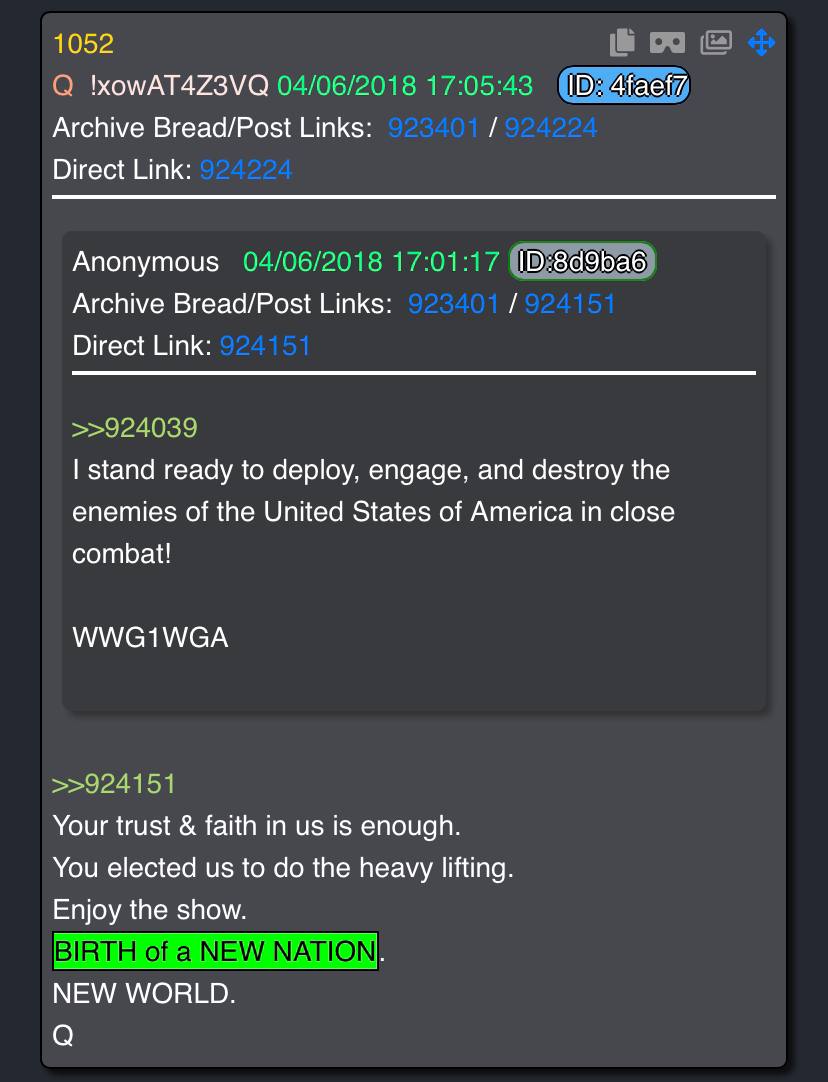Open quoted archive post link 924151

pyautogui.click(x=570, y=304)
